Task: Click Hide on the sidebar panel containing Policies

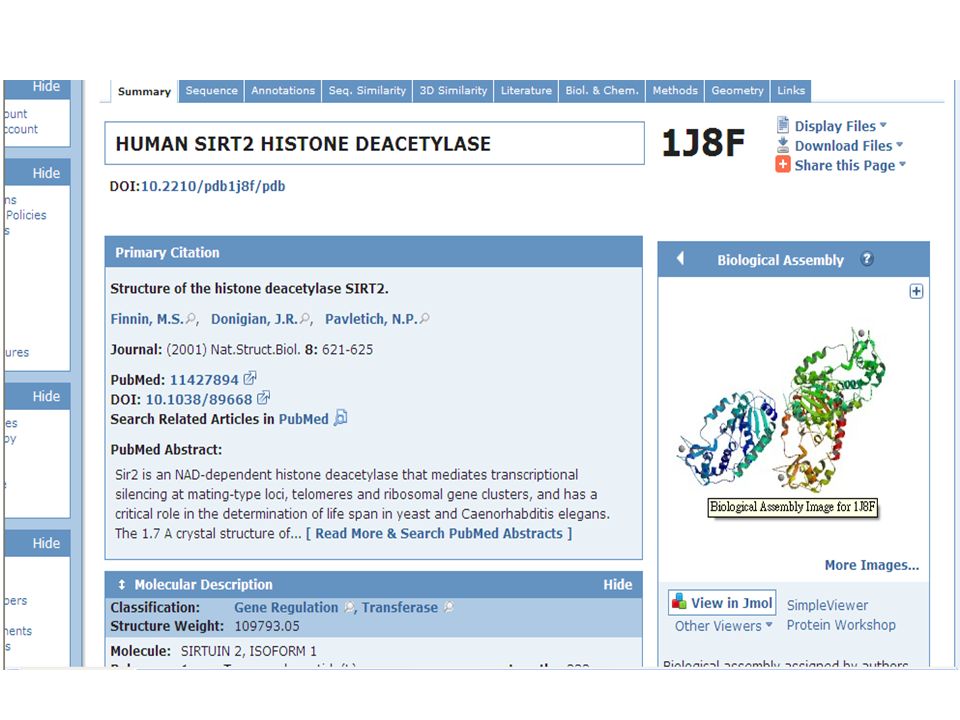Action: coord(47,173)
